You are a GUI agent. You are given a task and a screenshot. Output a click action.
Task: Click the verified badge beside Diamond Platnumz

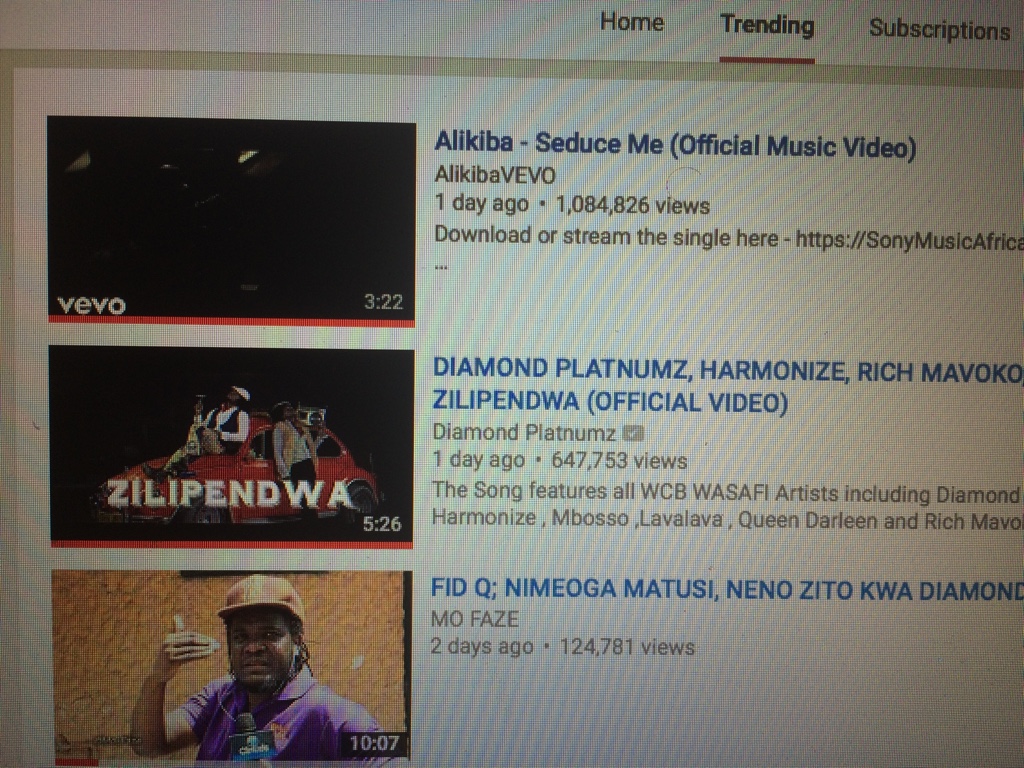pos(633,432)
